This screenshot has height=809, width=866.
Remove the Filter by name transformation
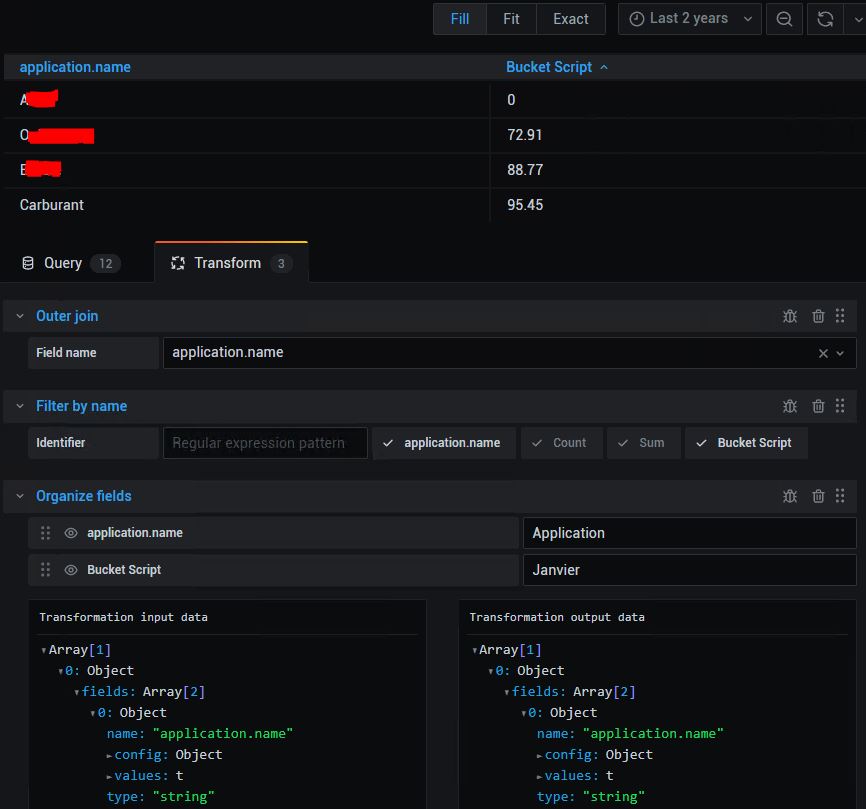818,406
